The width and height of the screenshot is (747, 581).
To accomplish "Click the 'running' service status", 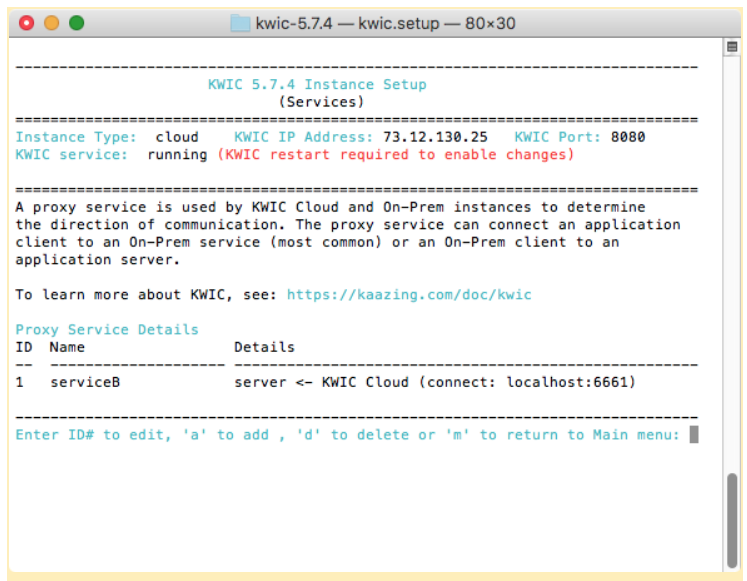I will point(177,155).
